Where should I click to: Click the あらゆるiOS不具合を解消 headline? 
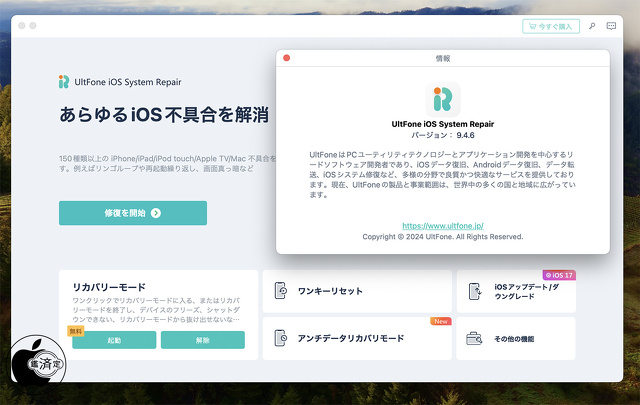tap(164, 114)
